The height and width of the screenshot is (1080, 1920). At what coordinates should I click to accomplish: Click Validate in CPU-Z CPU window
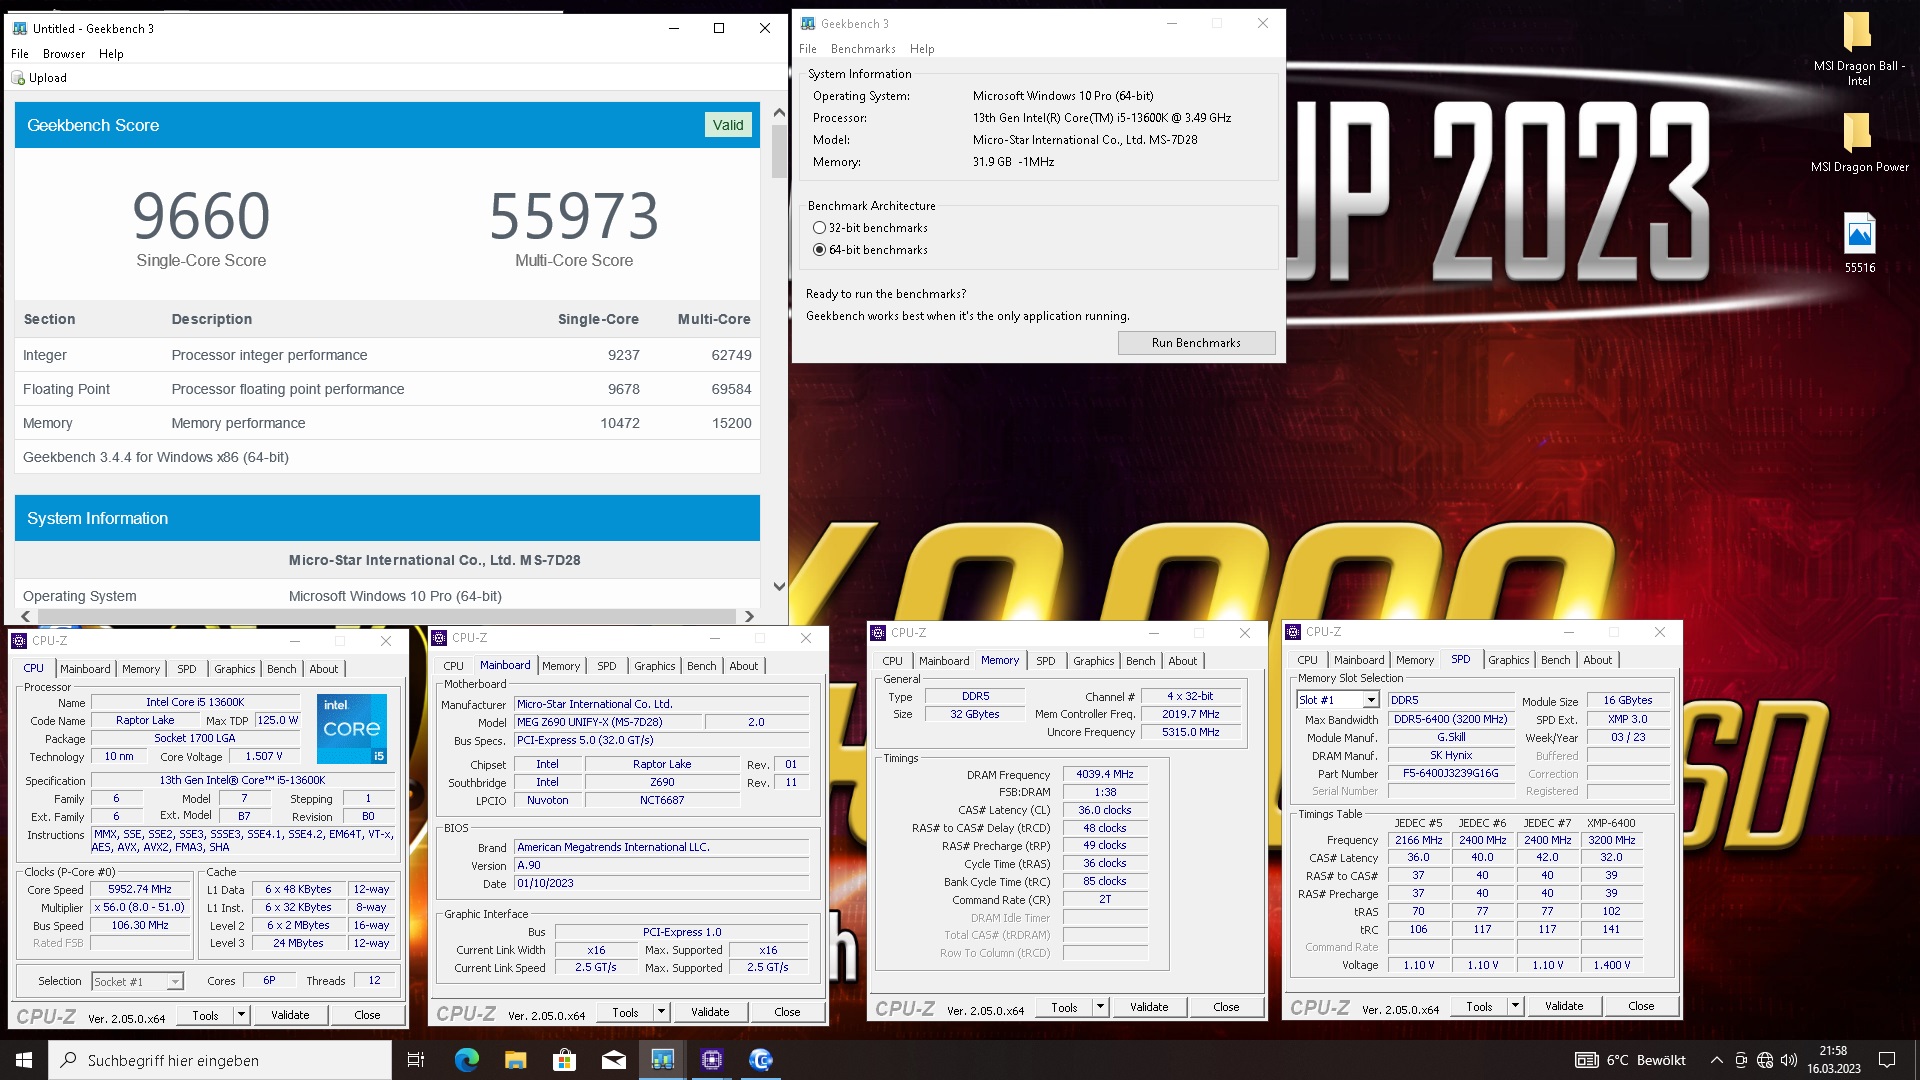[x=290, y=1015]
